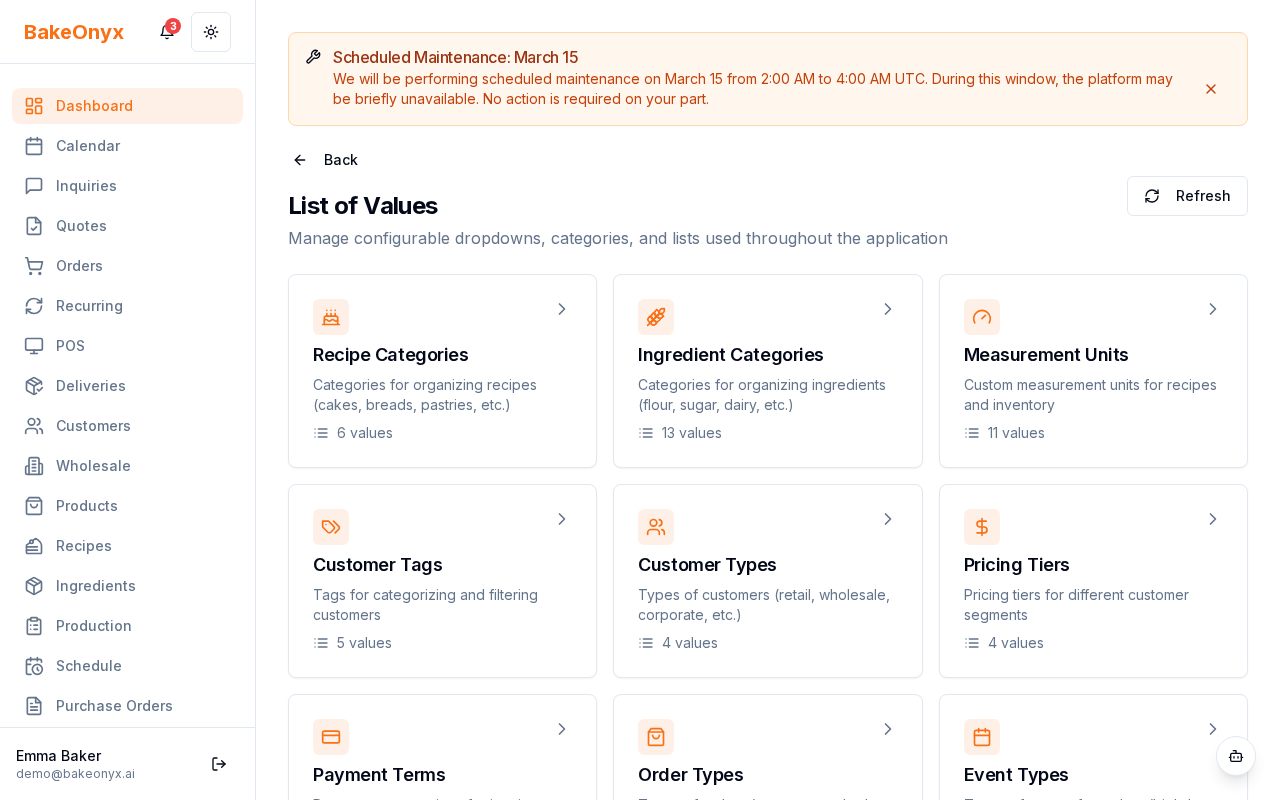Screen dimensions: 1280x800
Task: Click the BakeOnyx logo
Action: coord(73,32)
